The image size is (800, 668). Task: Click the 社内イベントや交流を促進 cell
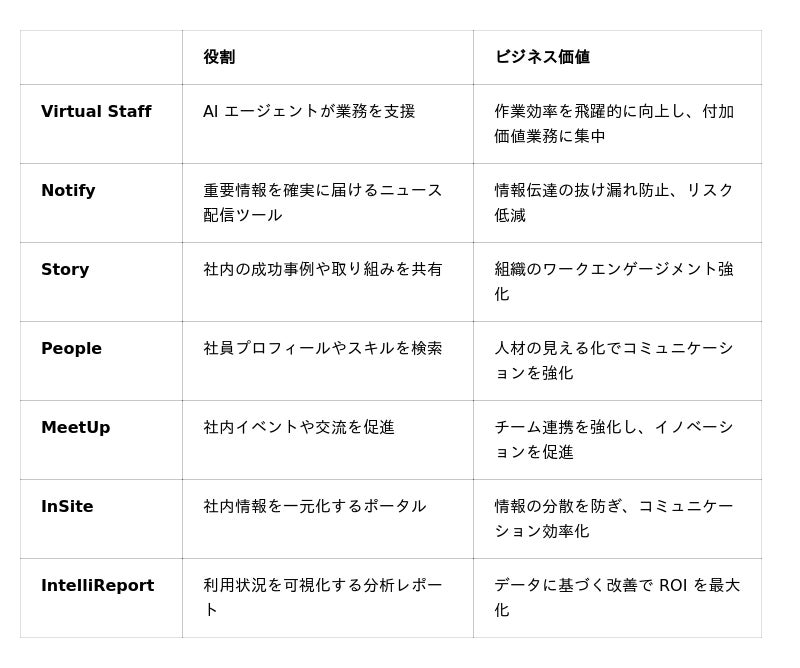[299, 428]
